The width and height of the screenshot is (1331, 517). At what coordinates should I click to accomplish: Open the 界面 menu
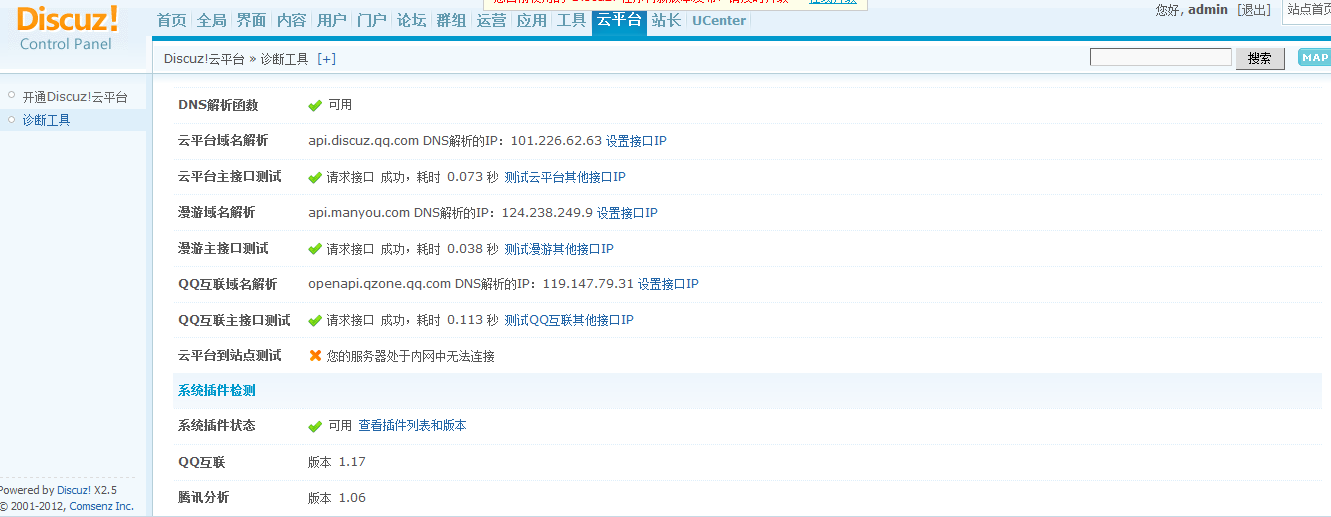[x=252, y=20]
